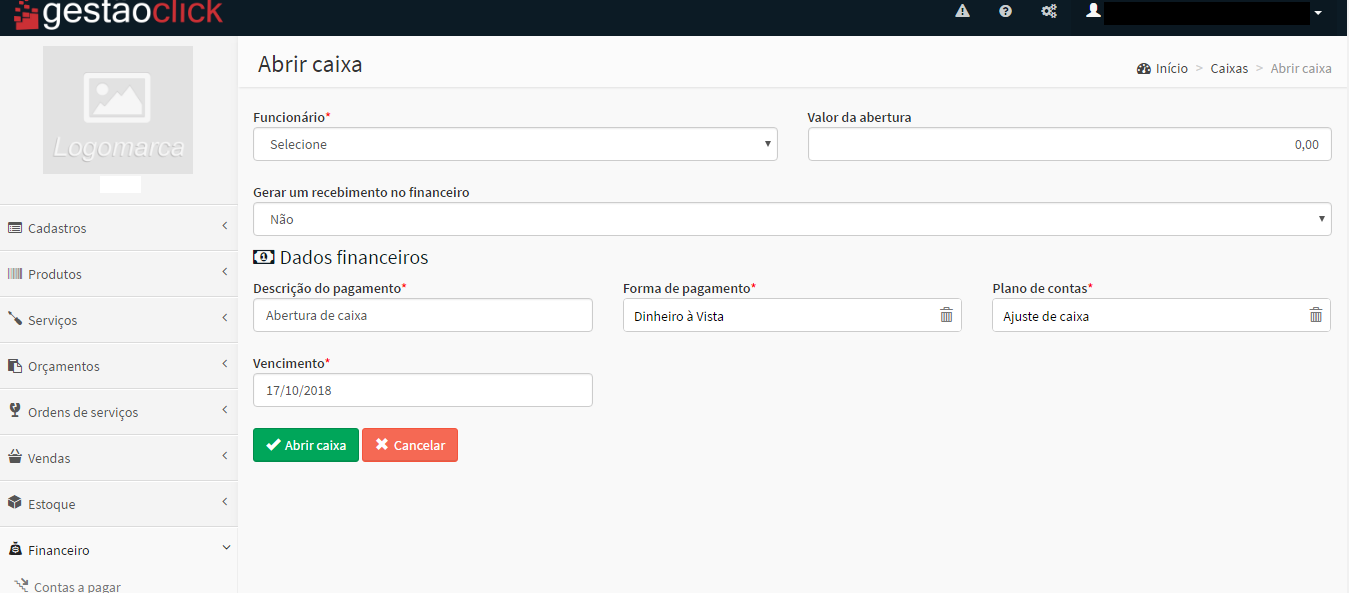Image resolution: width=1349 pixels, height=593 pixels.
Task: Click the green Abrir caixa button
Action: tap(306, 445)
